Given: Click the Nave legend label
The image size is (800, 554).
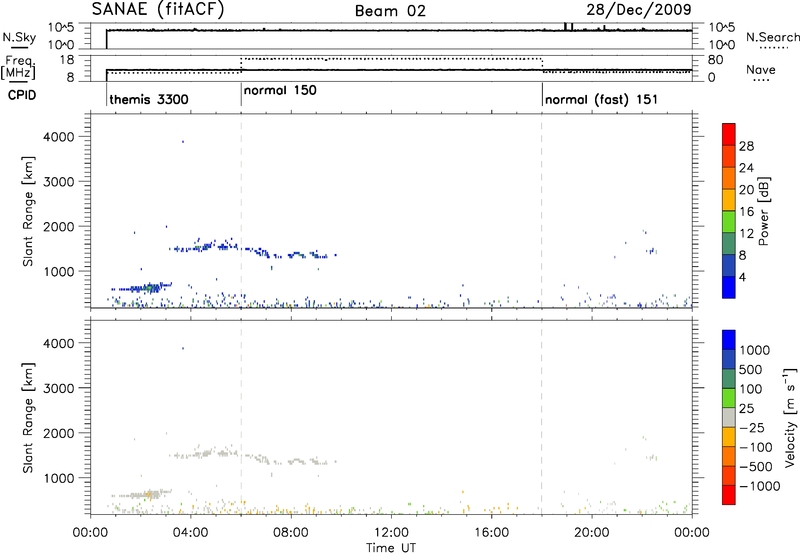Looking at the screenshot, I should coord(761,70).
